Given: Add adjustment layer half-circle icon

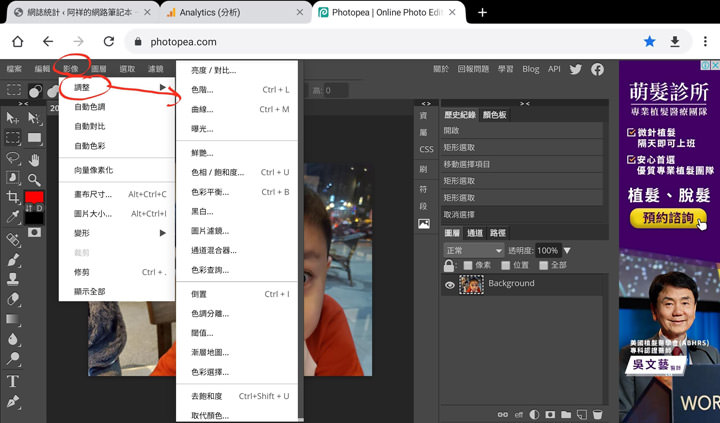Looking at the screenshot, I should tap(534, 414).
